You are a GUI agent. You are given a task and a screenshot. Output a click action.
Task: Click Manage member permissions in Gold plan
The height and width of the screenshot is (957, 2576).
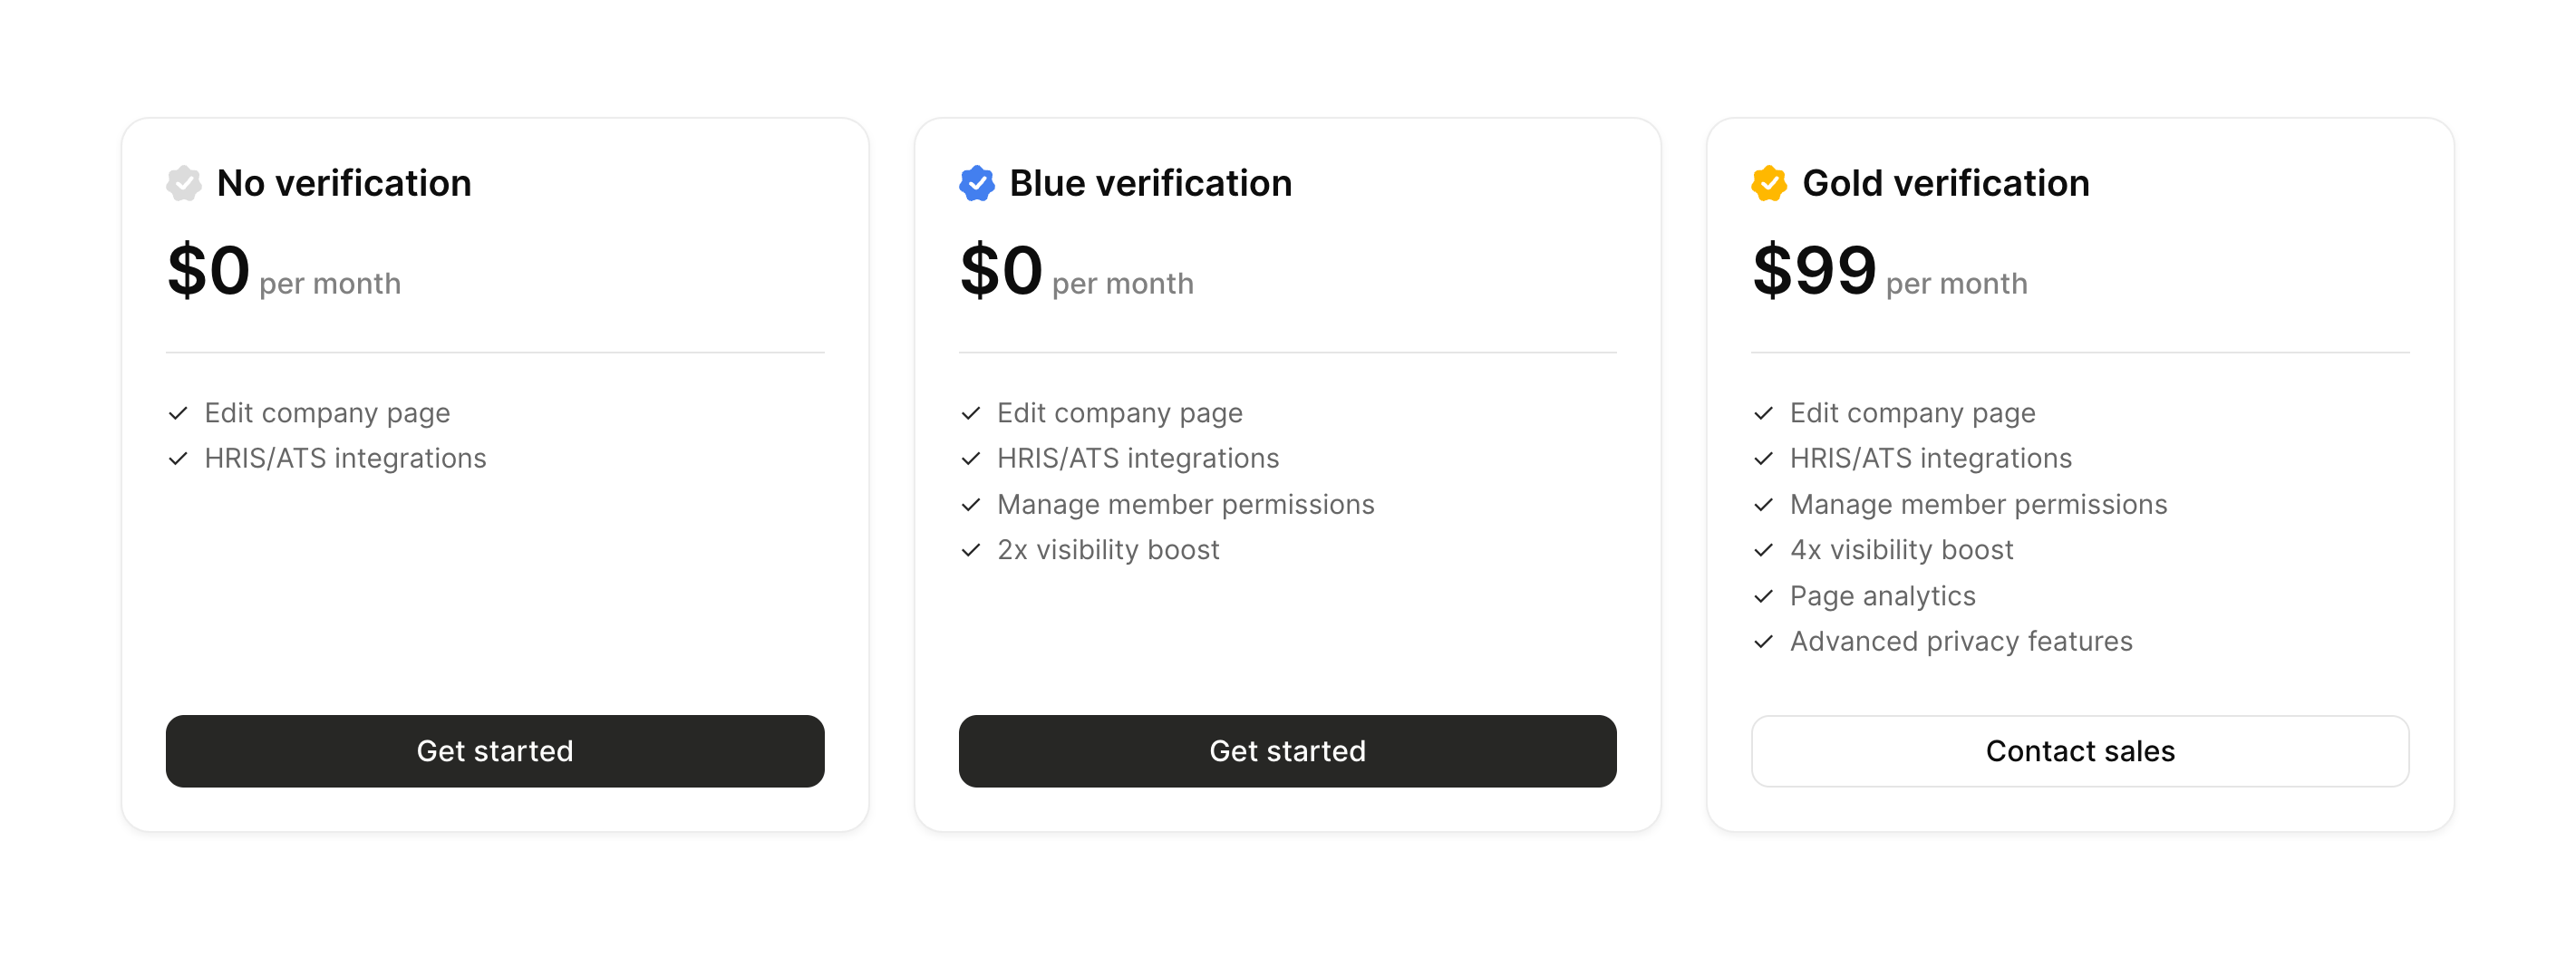1977,504
